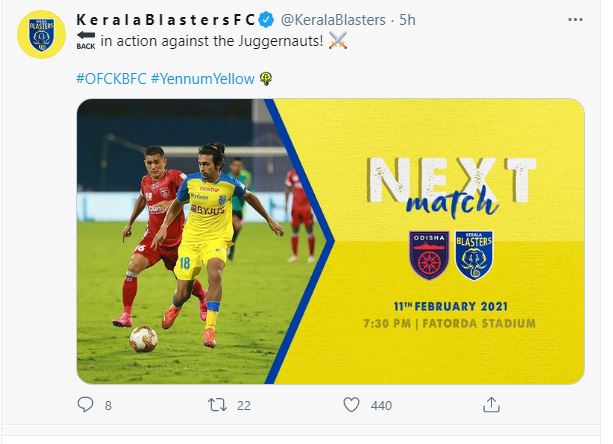Click the like count 440
This screenshot has width=613, height=444.
coord(381,405)
